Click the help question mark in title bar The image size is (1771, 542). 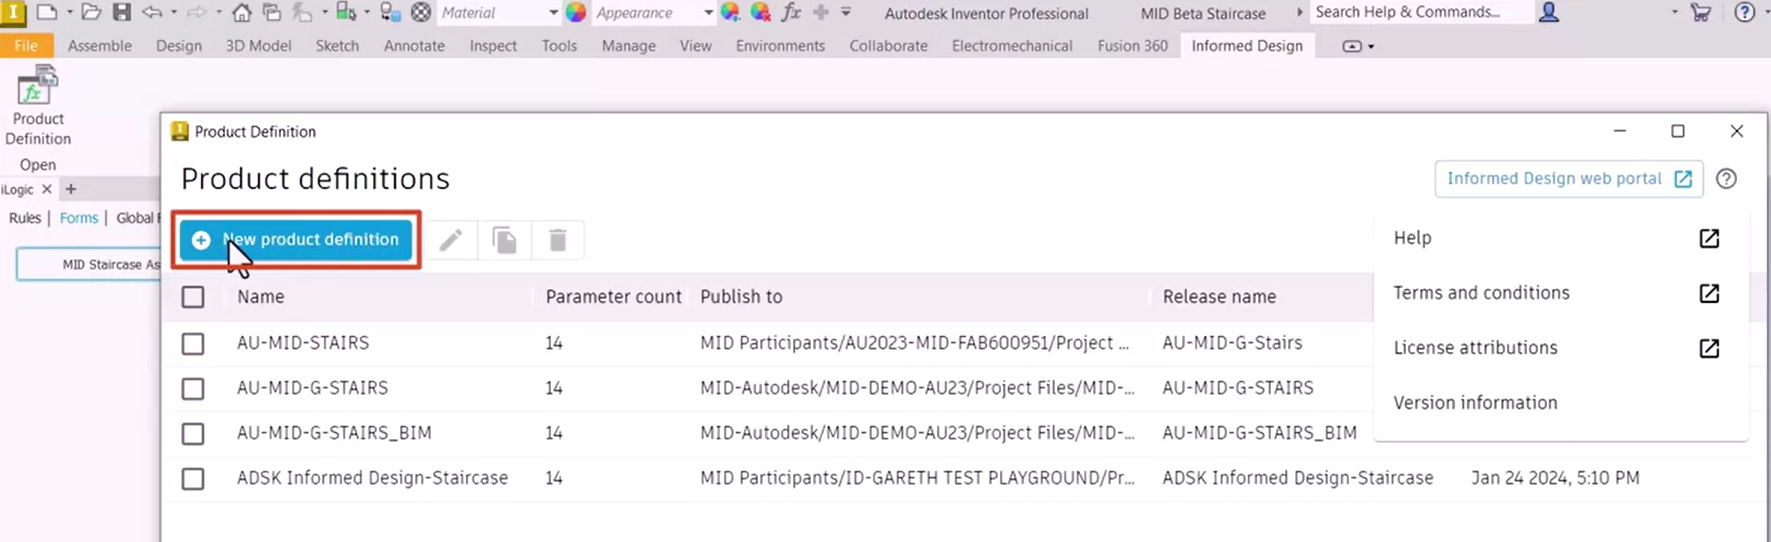click(x=1744, y=12)
